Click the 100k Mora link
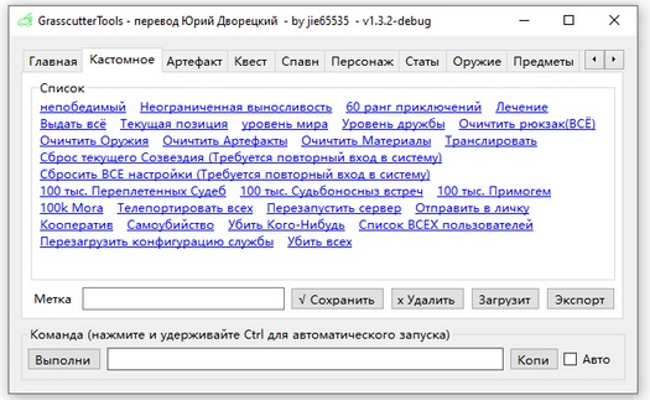This screenshot has width=650, height=400. tap(71, 208)
